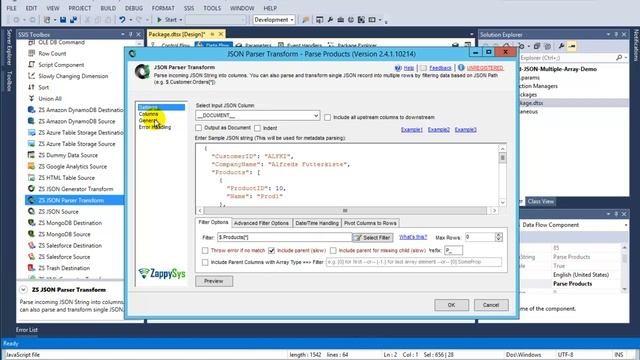Image resolution: width=640 pixels, height=360 pixels.
Task: Click the search magnifier in Solution Explorer
Action: click(x=619, y=58)
